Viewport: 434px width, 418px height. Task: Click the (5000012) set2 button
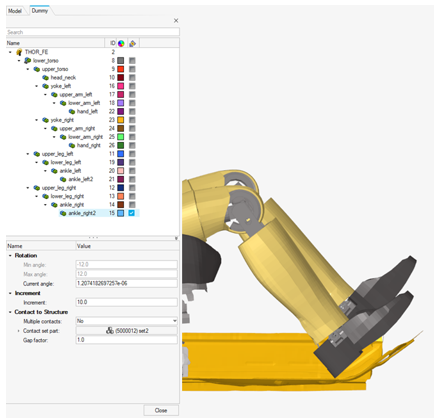(126, 331)
